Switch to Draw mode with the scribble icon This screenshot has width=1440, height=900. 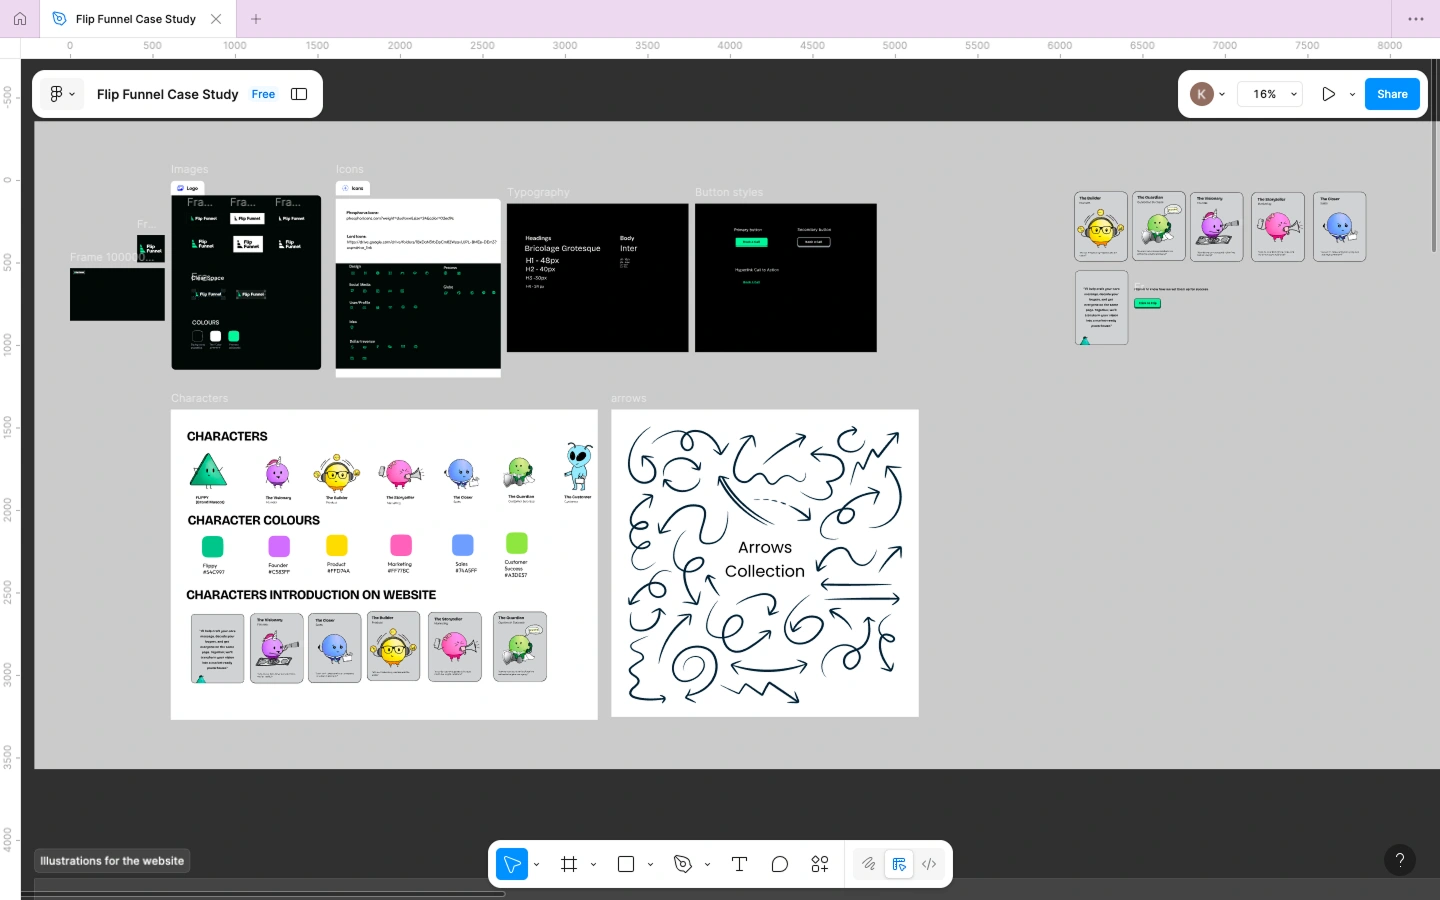pyautogui.click(x=867, y=864)
